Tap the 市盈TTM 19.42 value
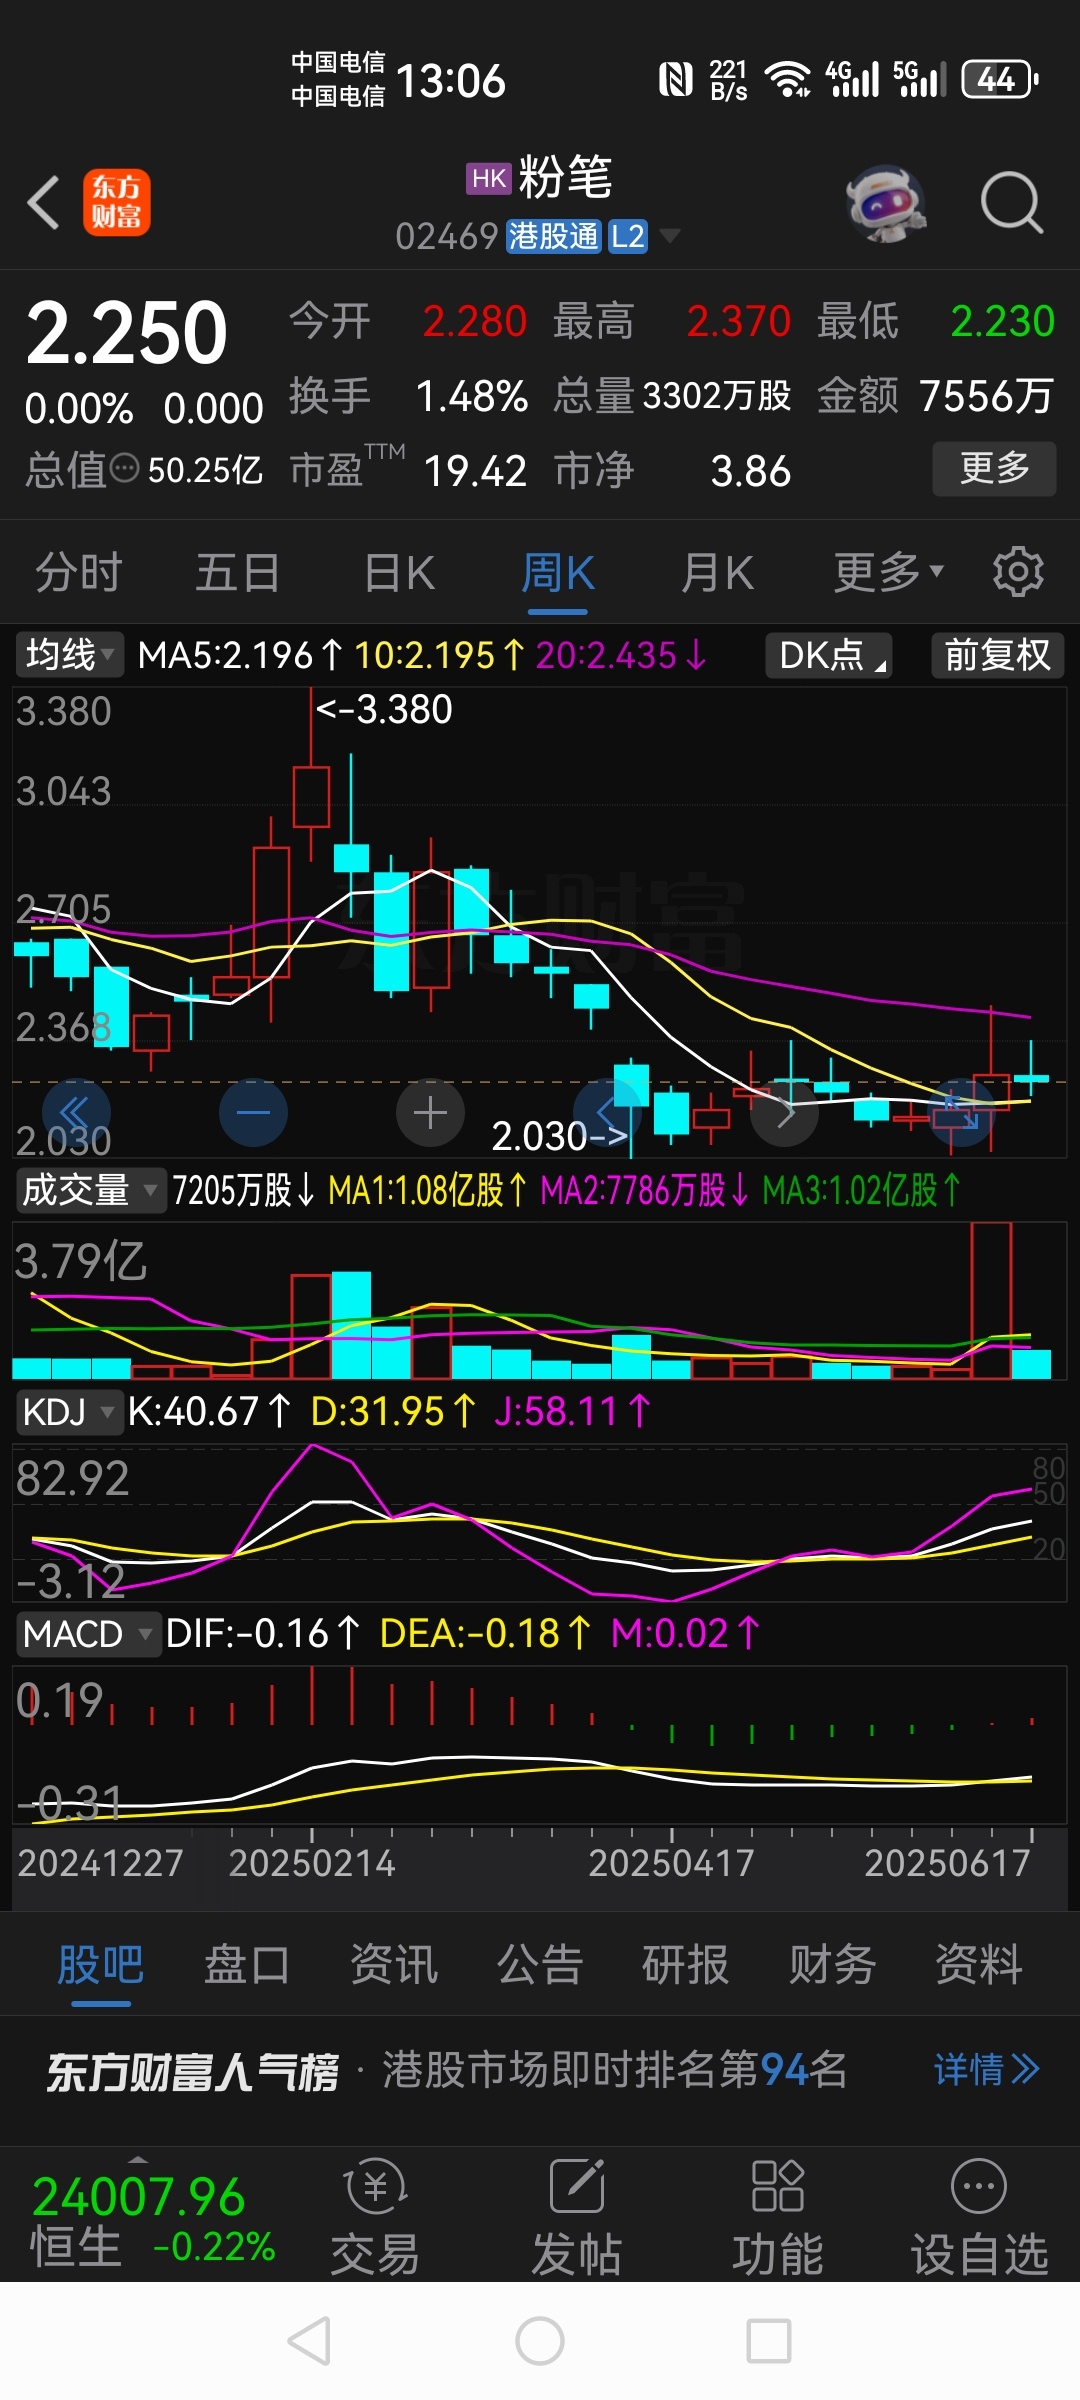Viewport: 1080px width, 2400px height. (x=475, y=471)
